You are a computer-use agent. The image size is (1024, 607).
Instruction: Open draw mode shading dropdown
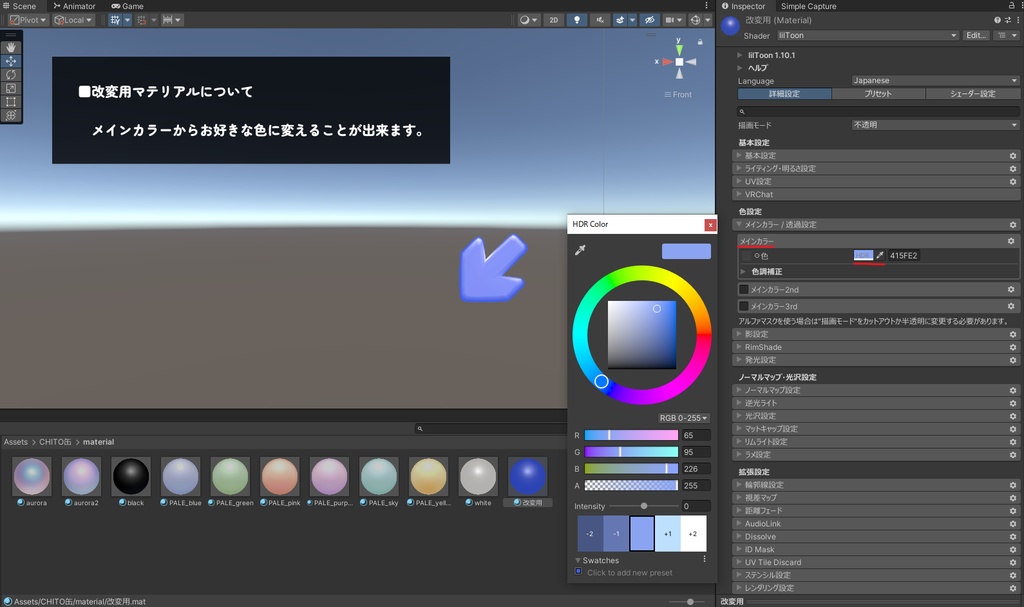pyautogui.click(x=528, y=20)
